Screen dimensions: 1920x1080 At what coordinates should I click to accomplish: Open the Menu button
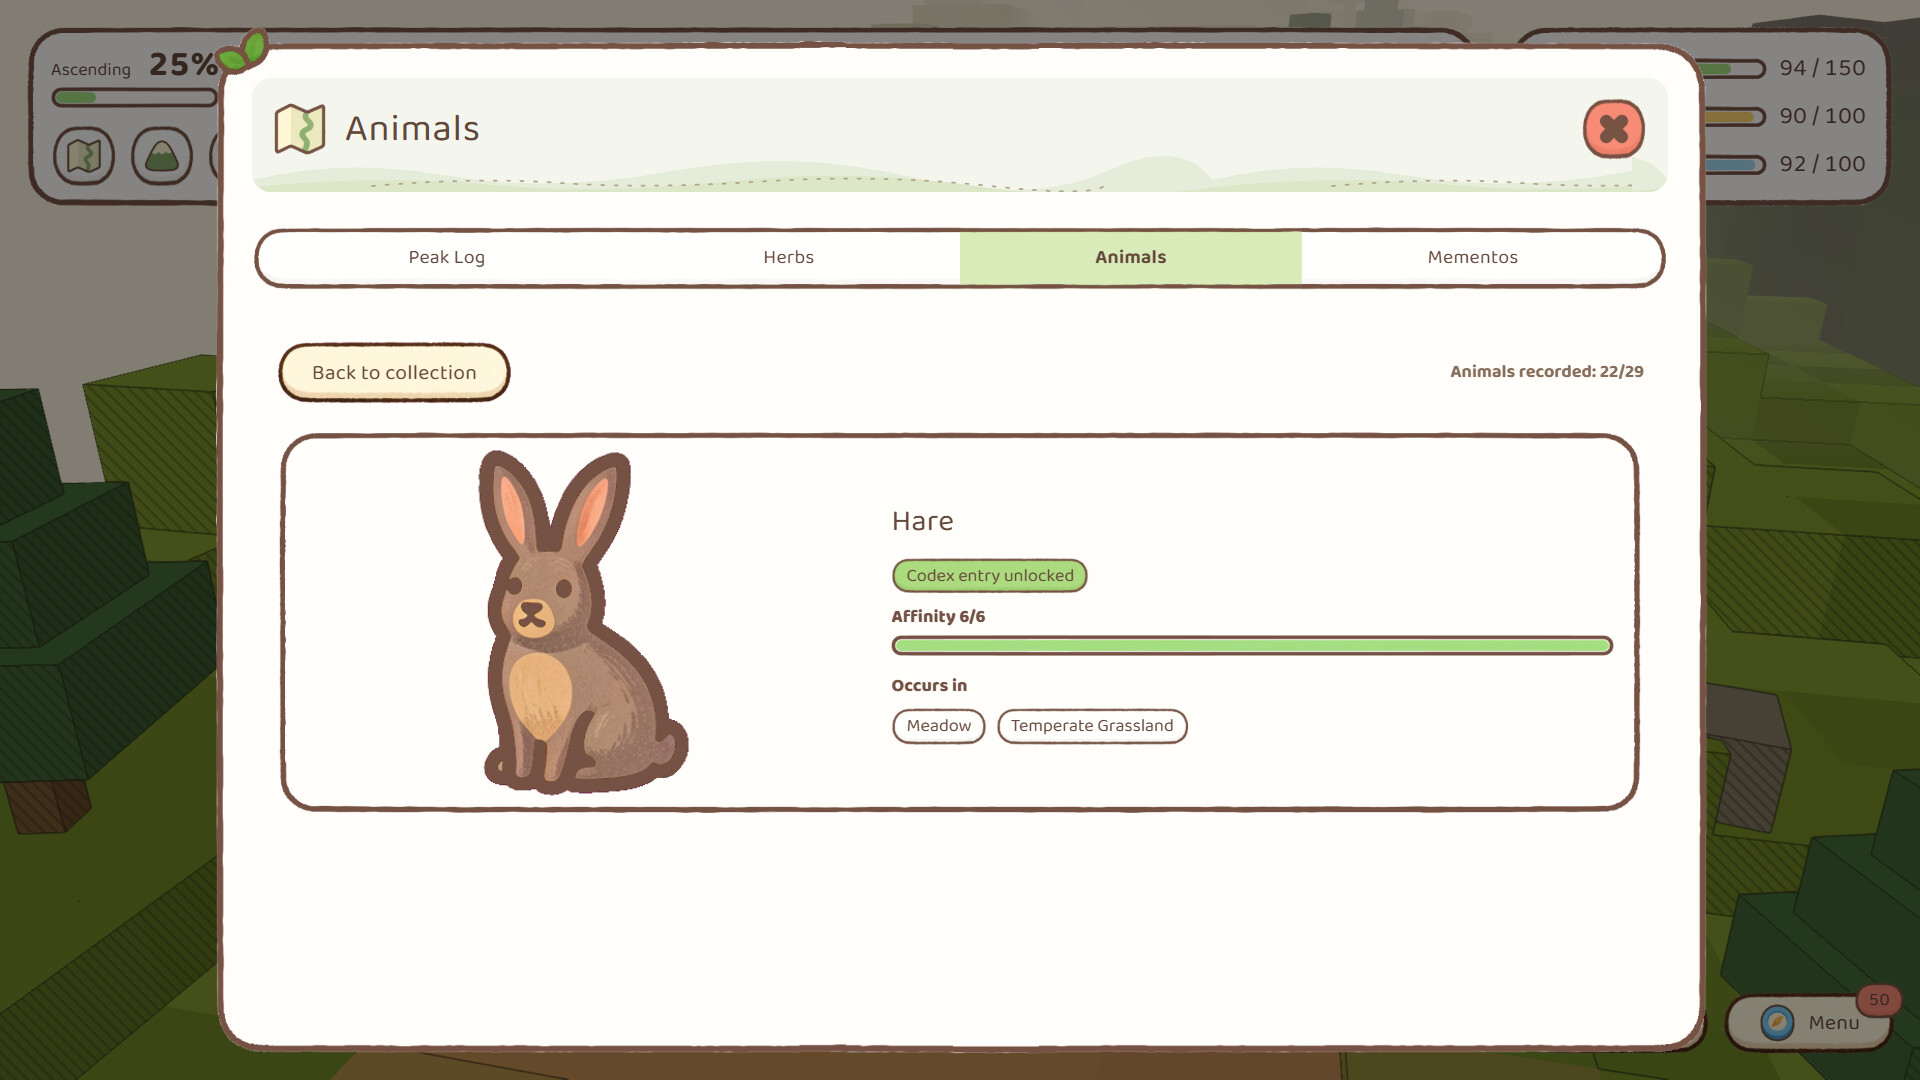coord(1809,1022)
